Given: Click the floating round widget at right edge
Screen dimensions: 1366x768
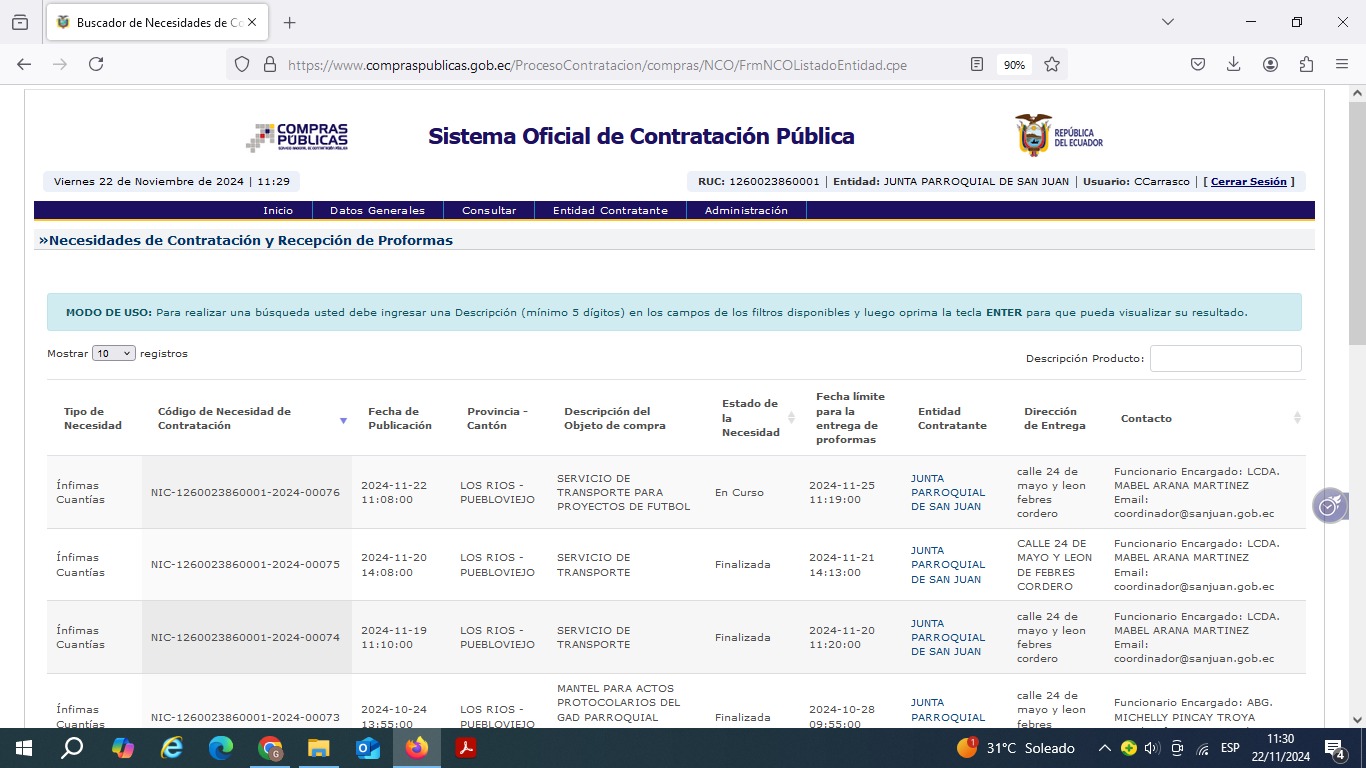Looking at the screenshot, I should (x=1328, y=506).
